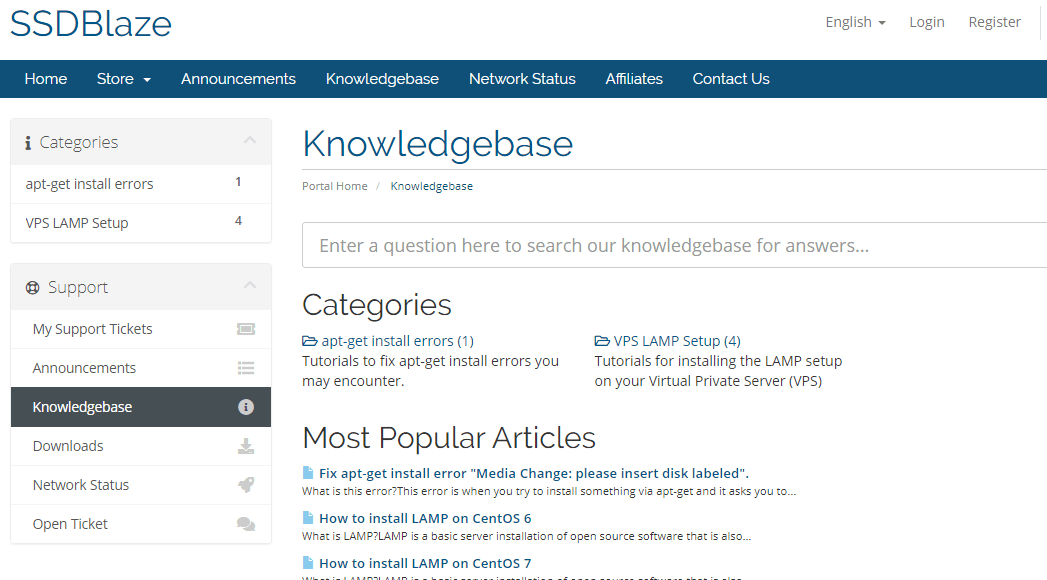Click the count 1 beside apt-get install errors
This screenshot has width=1047, height=580.
point(238,182)
